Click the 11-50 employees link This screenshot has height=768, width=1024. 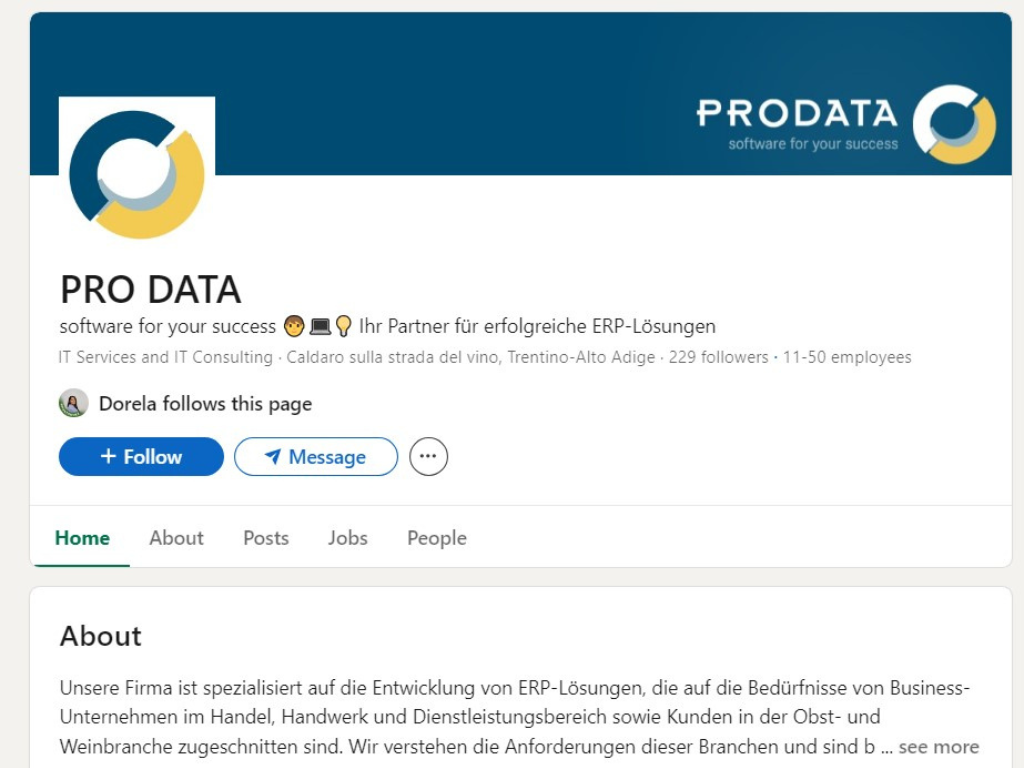[x=847, y=357]
